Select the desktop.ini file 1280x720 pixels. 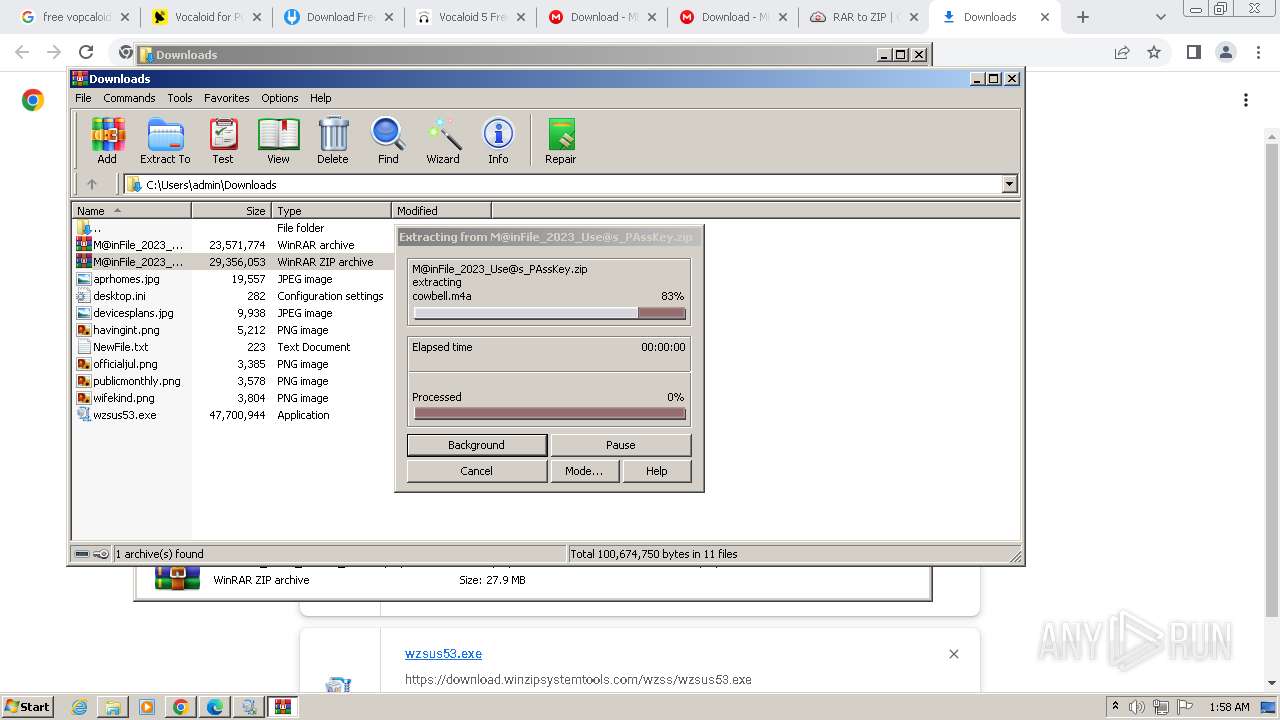click(119, 296)
